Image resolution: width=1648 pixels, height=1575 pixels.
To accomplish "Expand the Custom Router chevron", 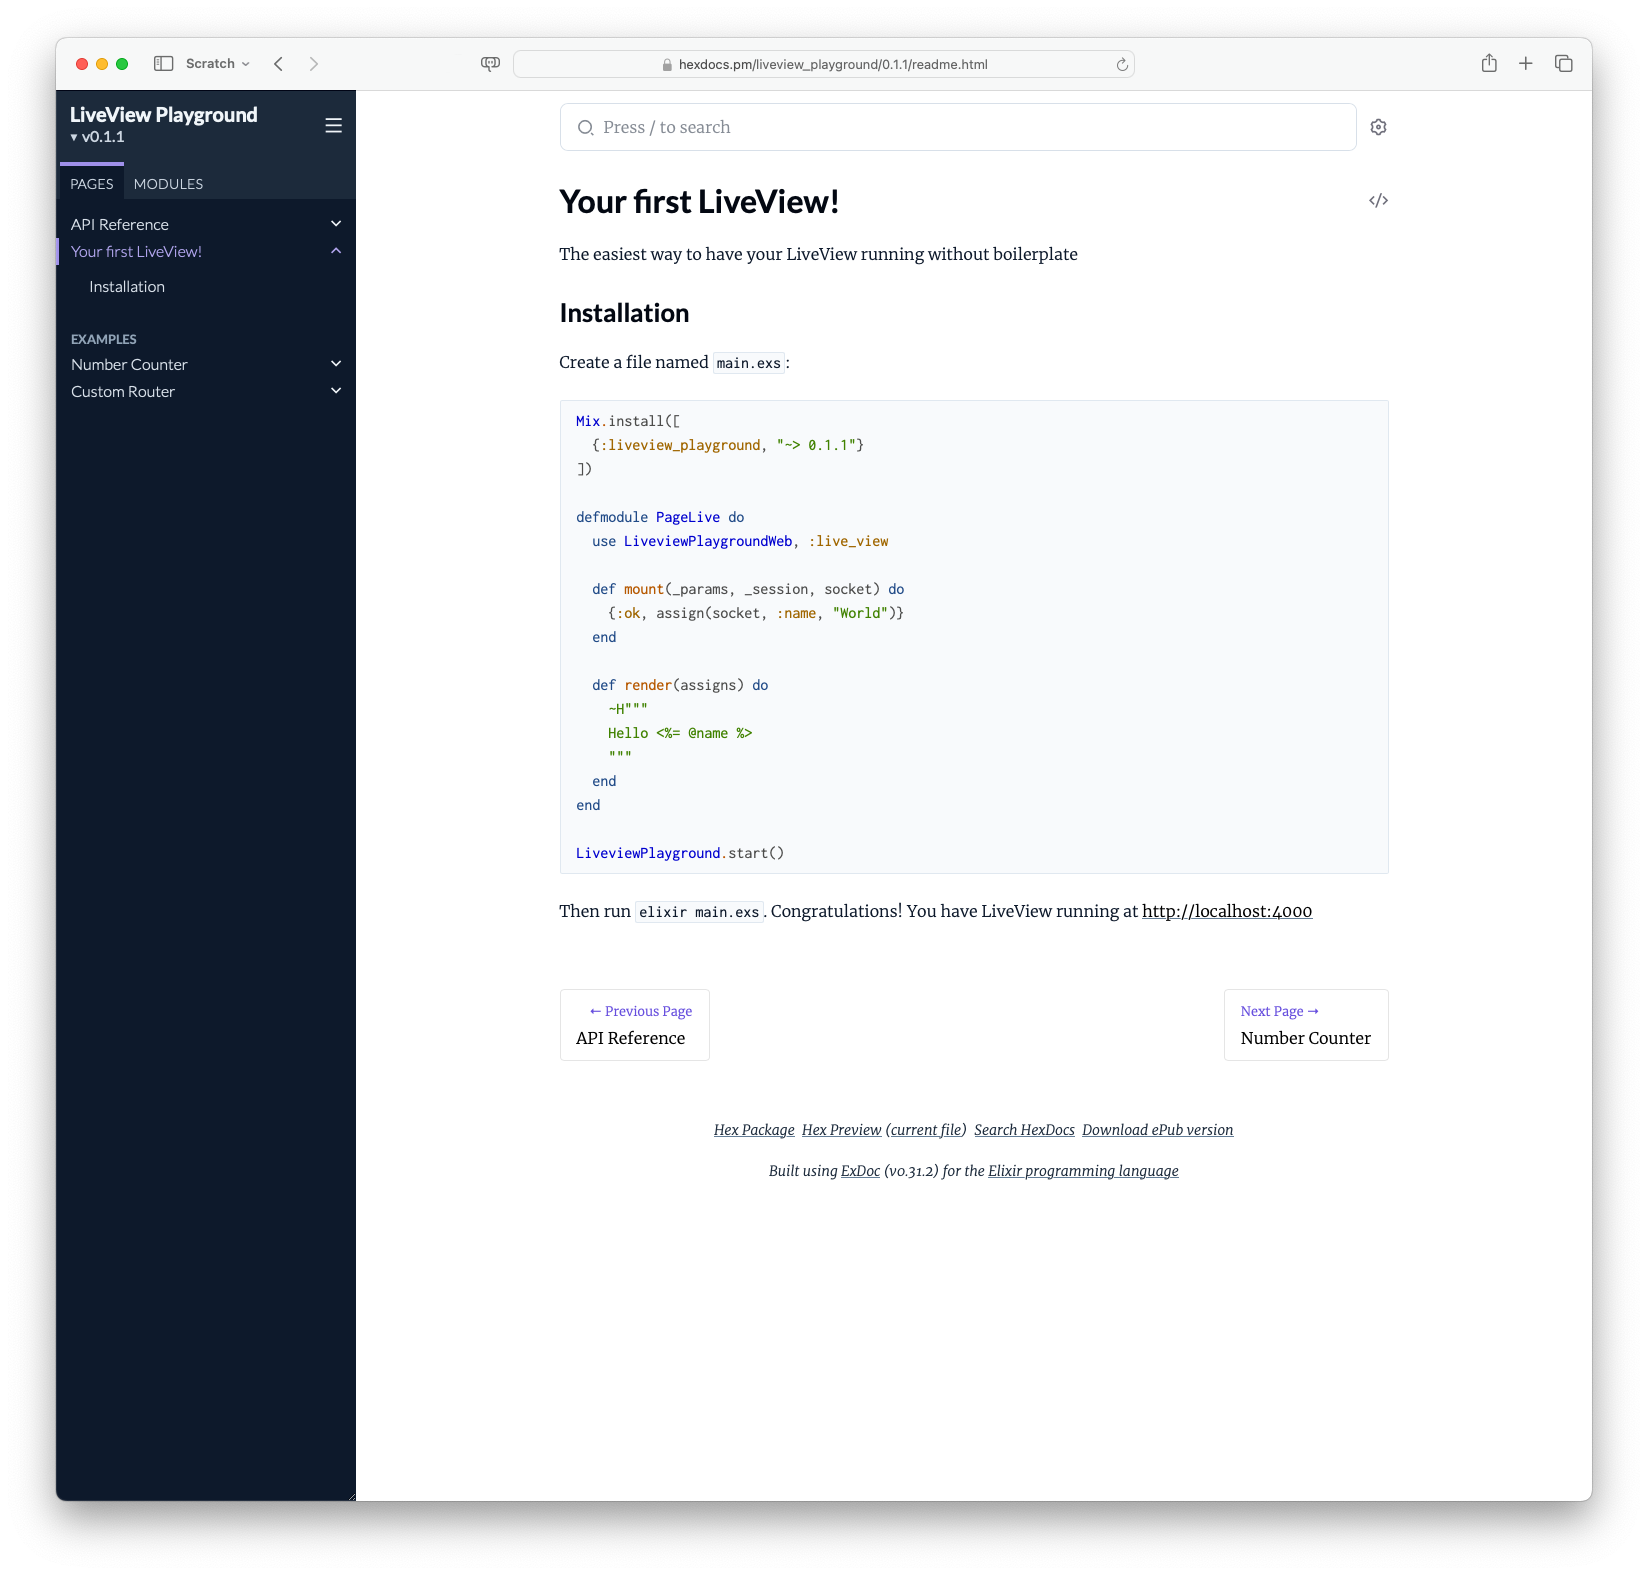I will 336,391.
